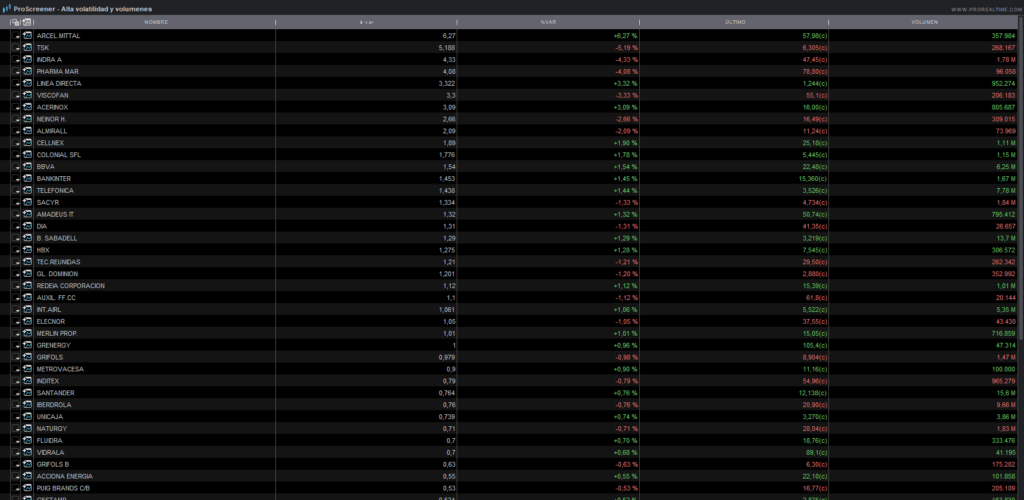Open new chart for ALMIRALL

[27, 131]
